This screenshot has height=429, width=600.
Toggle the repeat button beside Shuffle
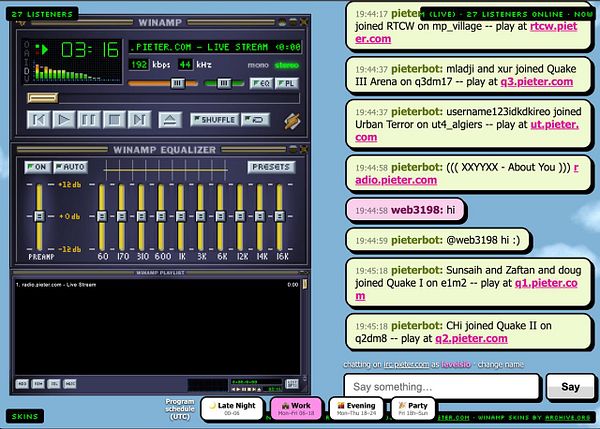pos(256,120)
